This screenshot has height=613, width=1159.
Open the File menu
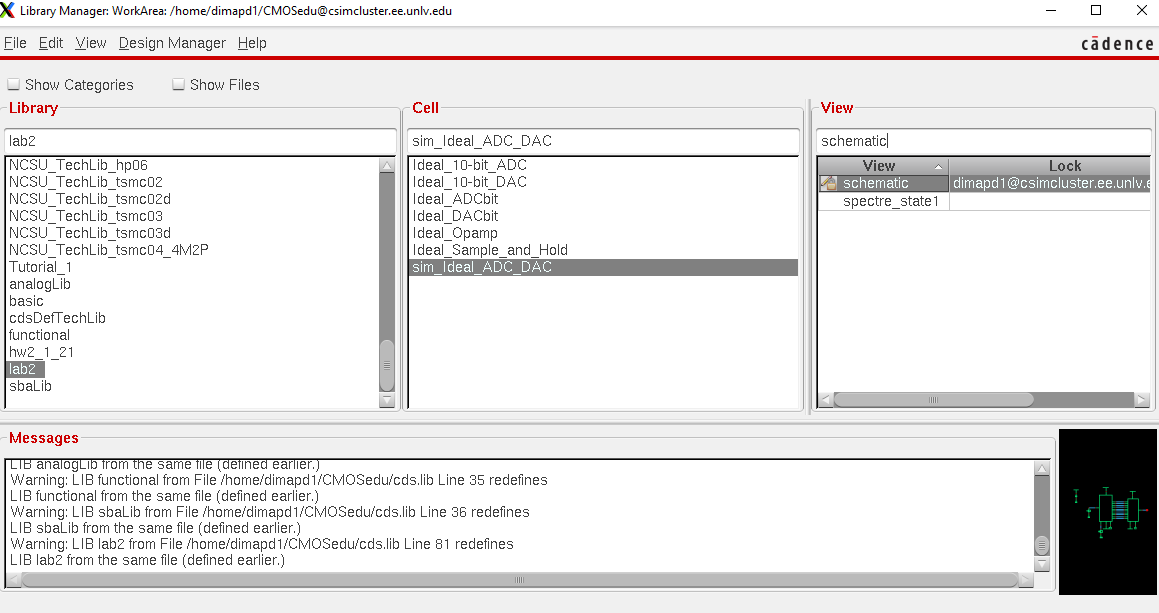point(15,43)
